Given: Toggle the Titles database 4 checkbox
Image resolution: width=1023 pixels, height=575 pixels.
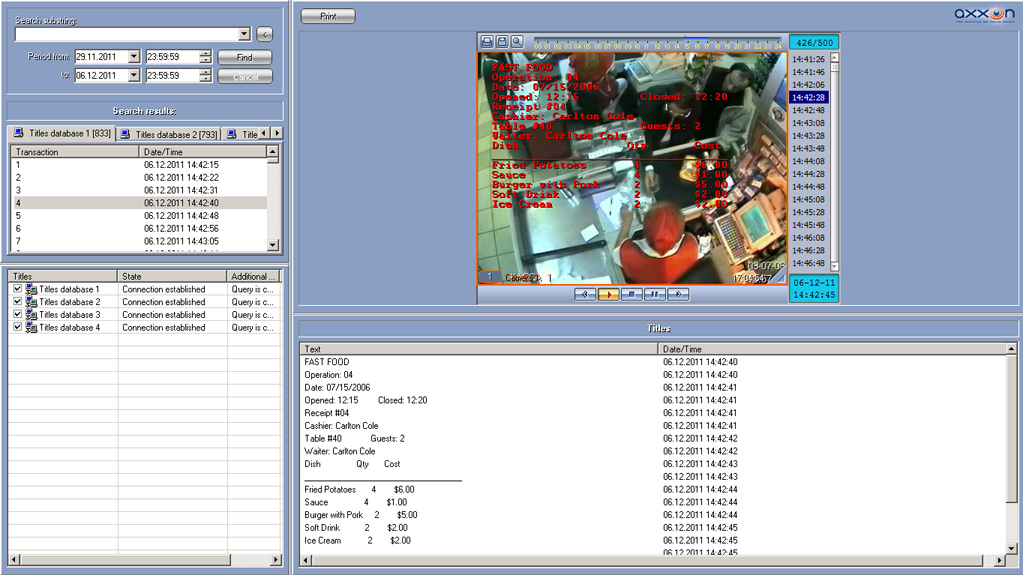Looking at the screenshot, I should (x=17, y=328).
